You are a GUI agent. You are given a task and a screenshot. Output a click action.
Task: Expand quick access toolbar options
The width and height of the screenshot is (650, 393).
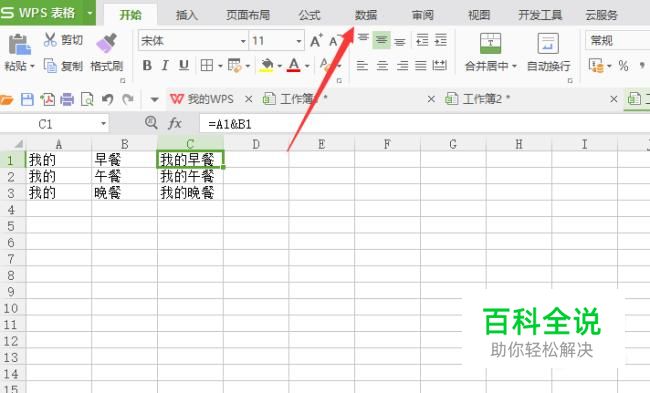point(154,99)
